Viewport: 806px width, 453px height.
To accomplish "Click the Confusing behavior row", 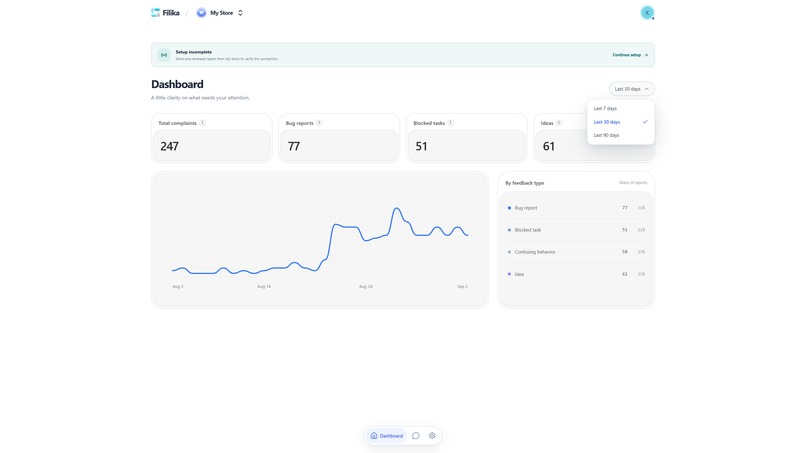I will click(576, 252).
